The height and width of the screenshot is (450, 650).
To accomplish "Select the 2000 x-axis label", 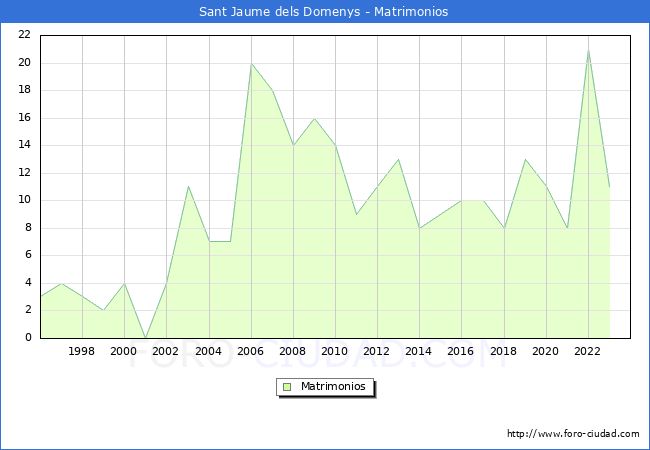I will [x=124, y=351].
